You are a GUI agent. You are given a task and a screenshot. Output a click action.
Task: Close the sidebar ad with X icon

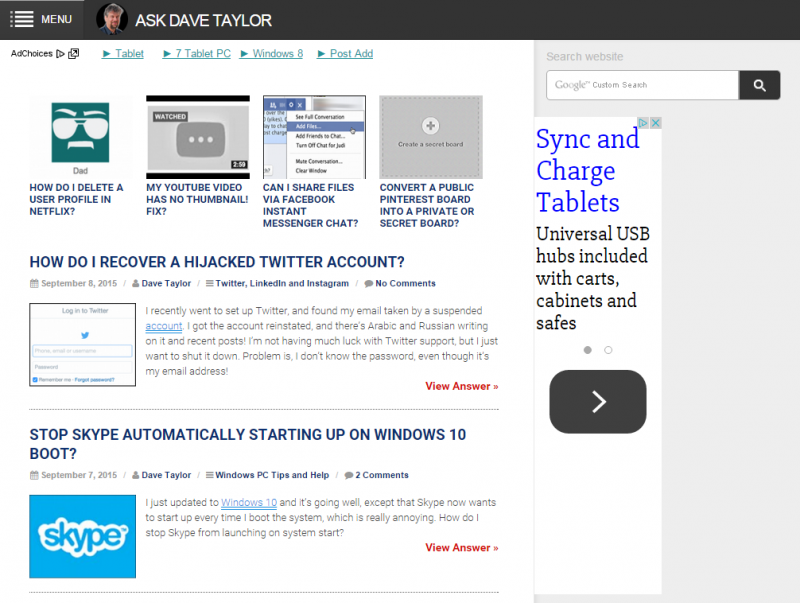click(656, 123)
